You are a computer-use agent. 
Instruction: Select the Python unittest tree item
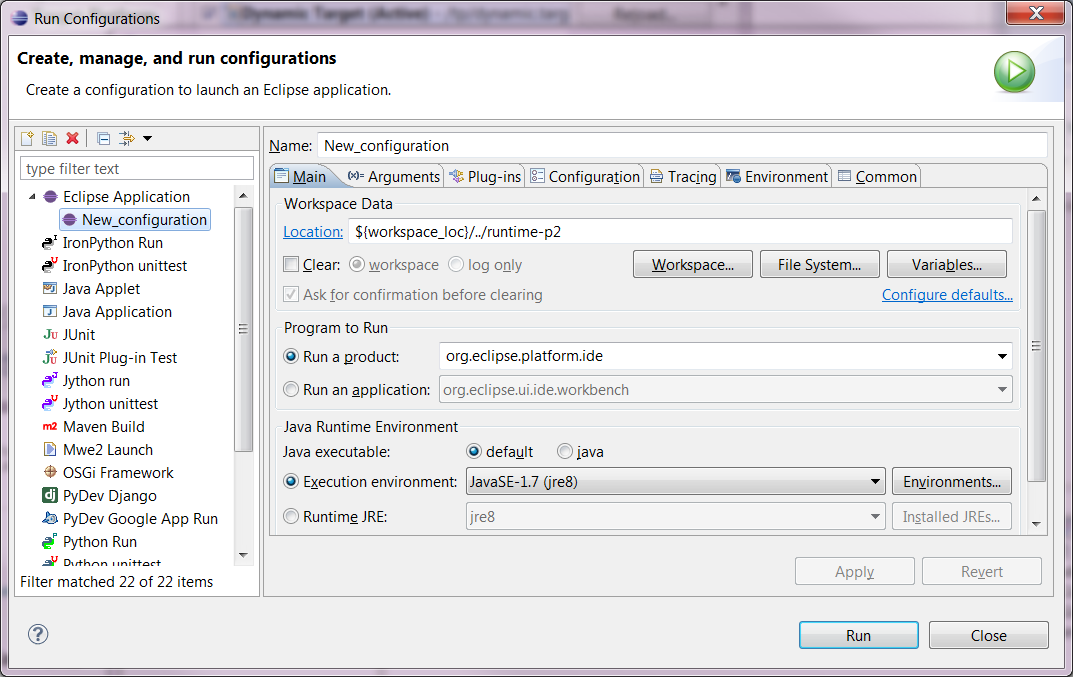(x=103, y=561)
